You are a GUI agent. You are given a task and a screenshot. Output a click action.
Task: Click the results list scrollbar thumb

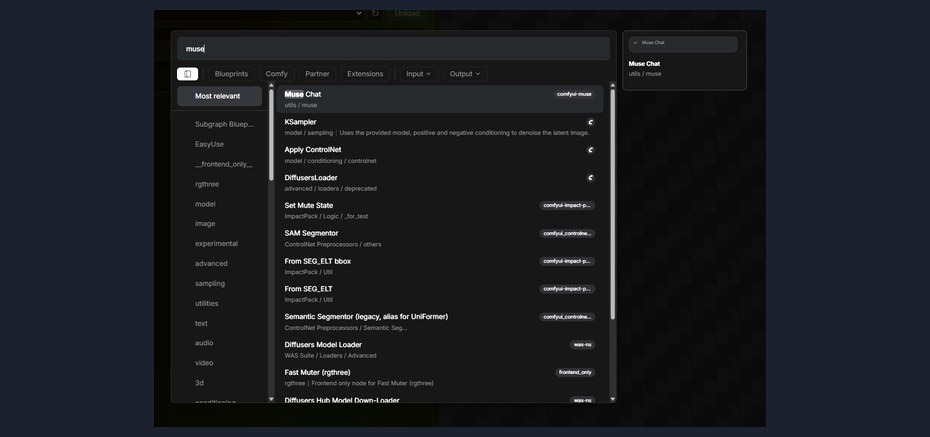point(613,205)
